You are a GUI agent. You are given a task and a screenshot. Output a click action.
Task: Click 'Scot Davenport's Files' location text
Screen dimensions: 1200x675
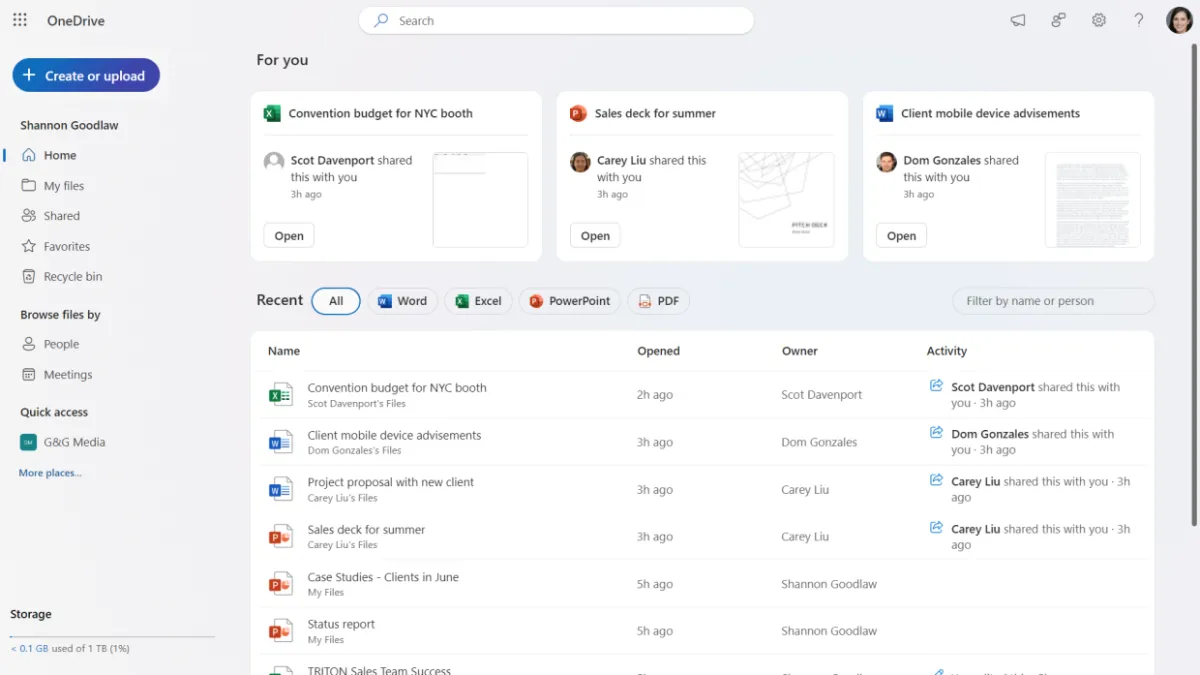pyautogui.click(x=357, y=404)
